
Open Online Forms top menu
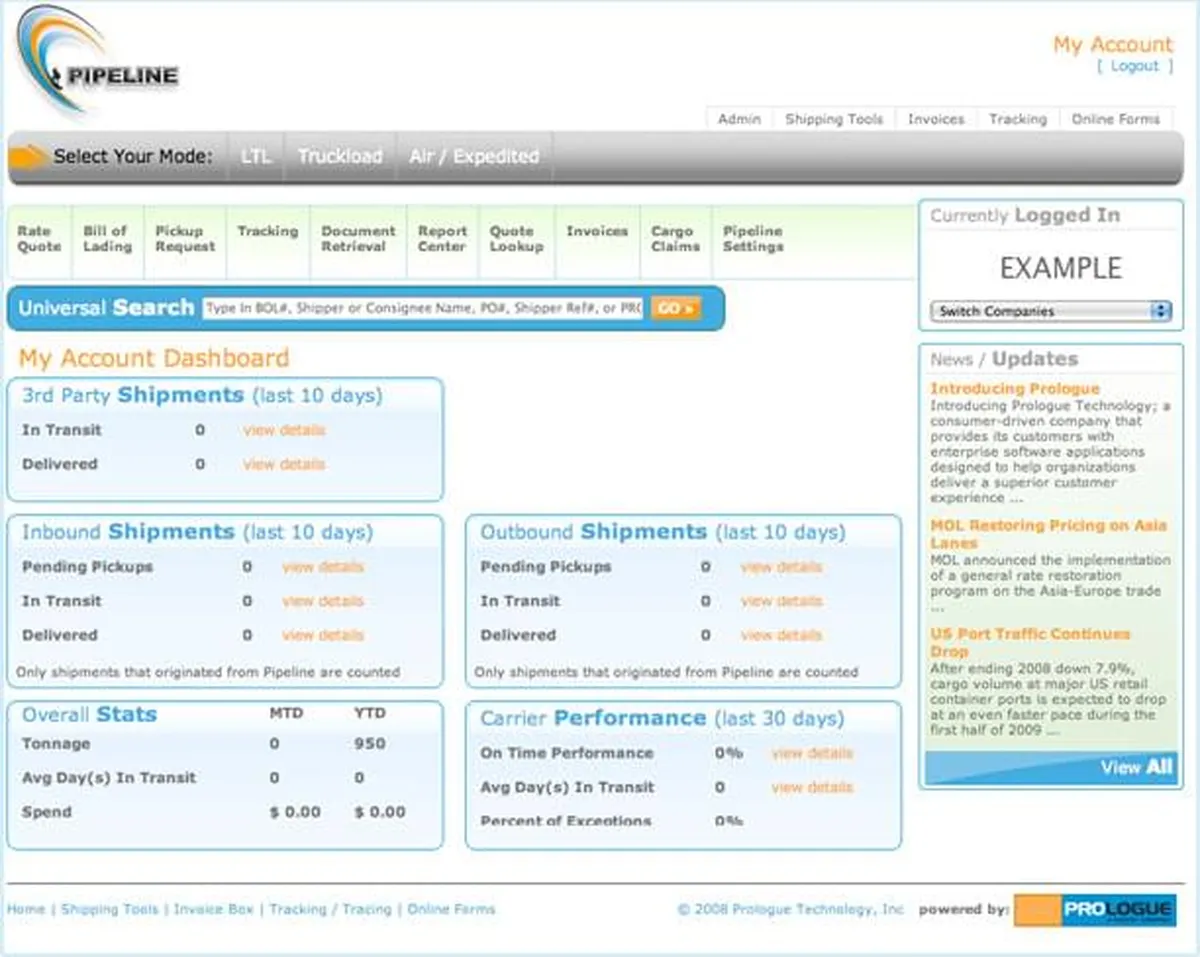[x=1115, y=118]
